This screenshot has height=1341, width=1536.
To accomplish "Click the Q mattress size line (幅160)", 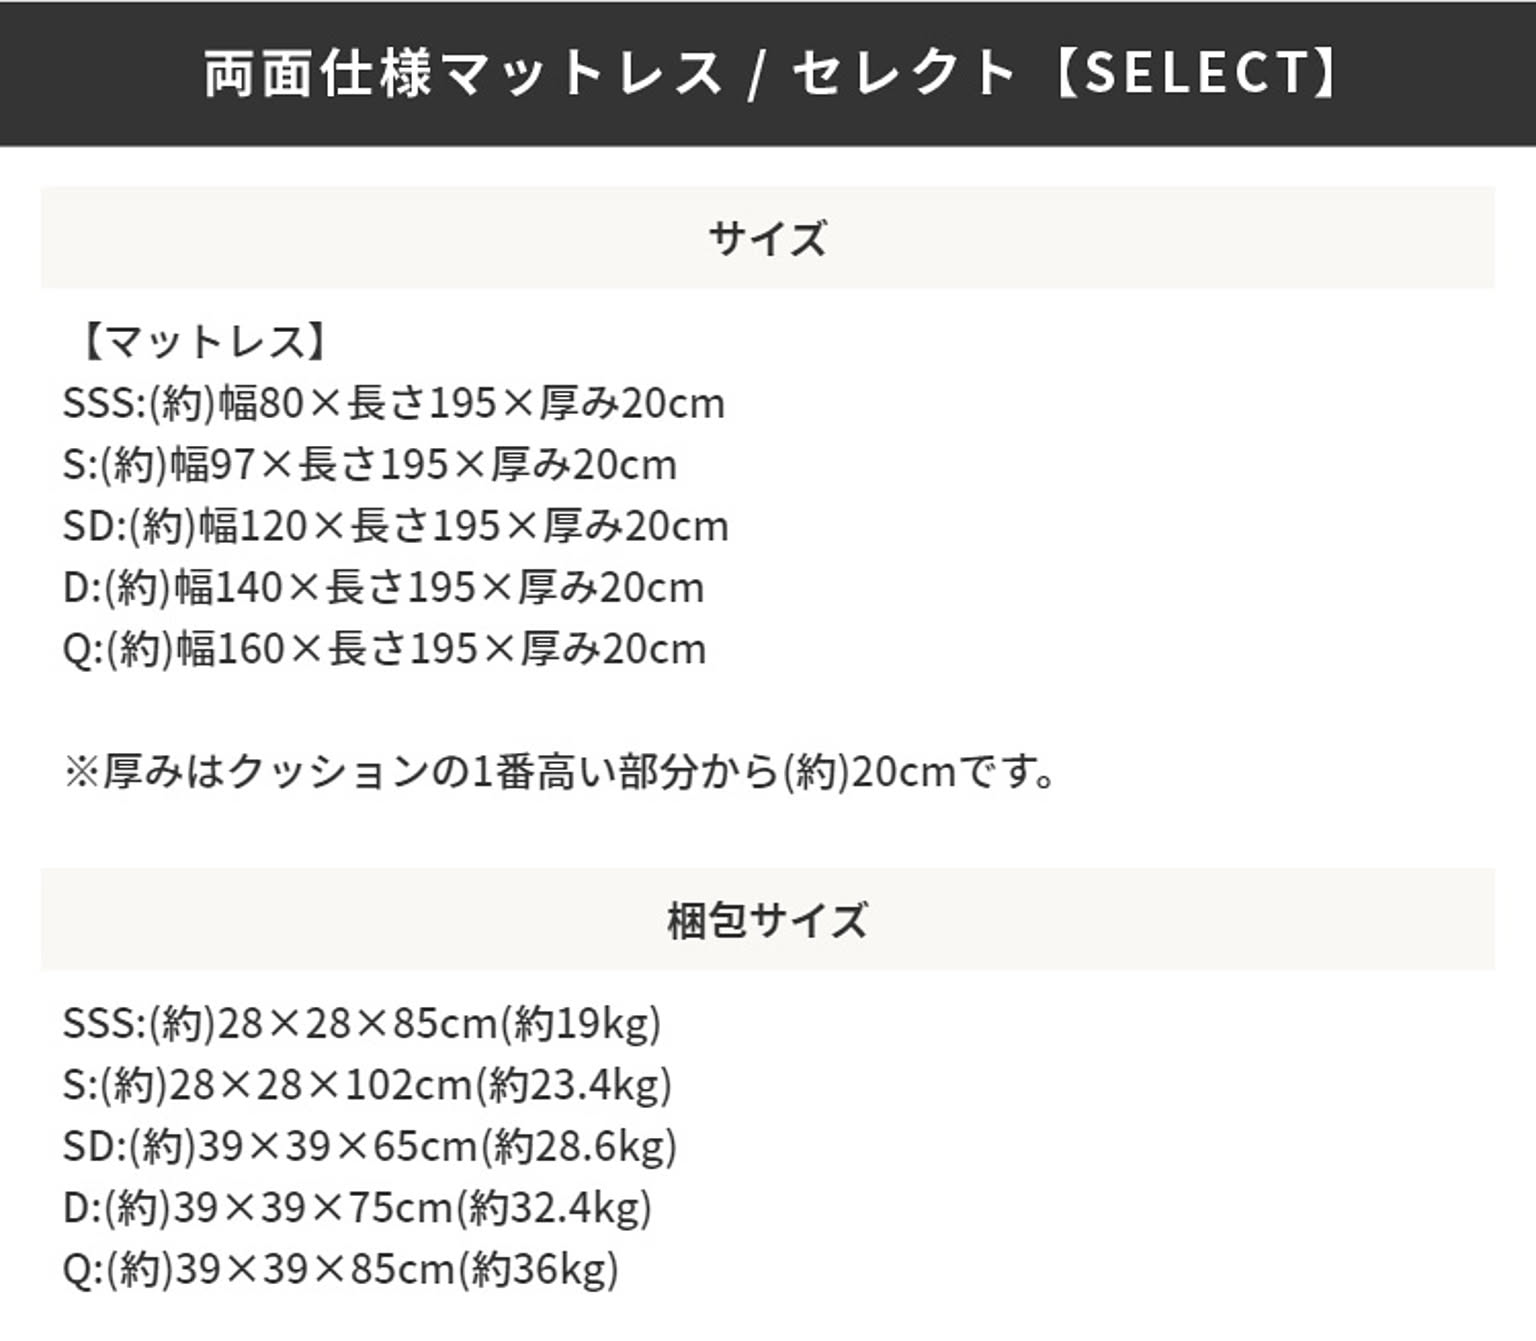I will (x=385, y=650).
